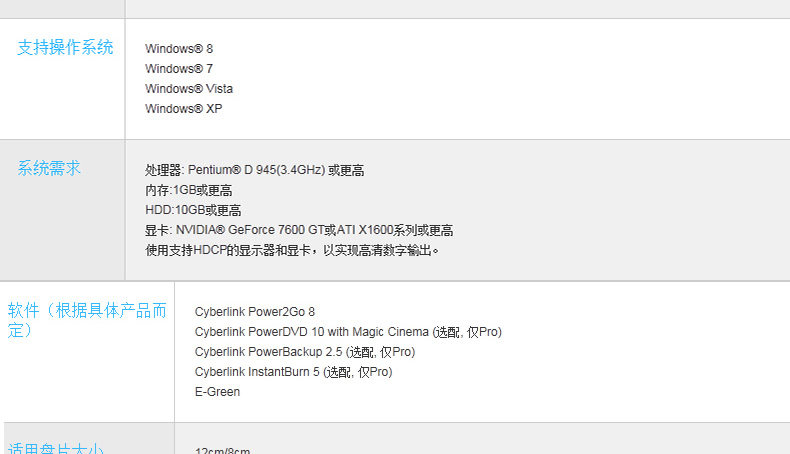790x454 pixels.
Task: Click the 12cm/8cm disc size value
Action: click(x=222, y=450)
